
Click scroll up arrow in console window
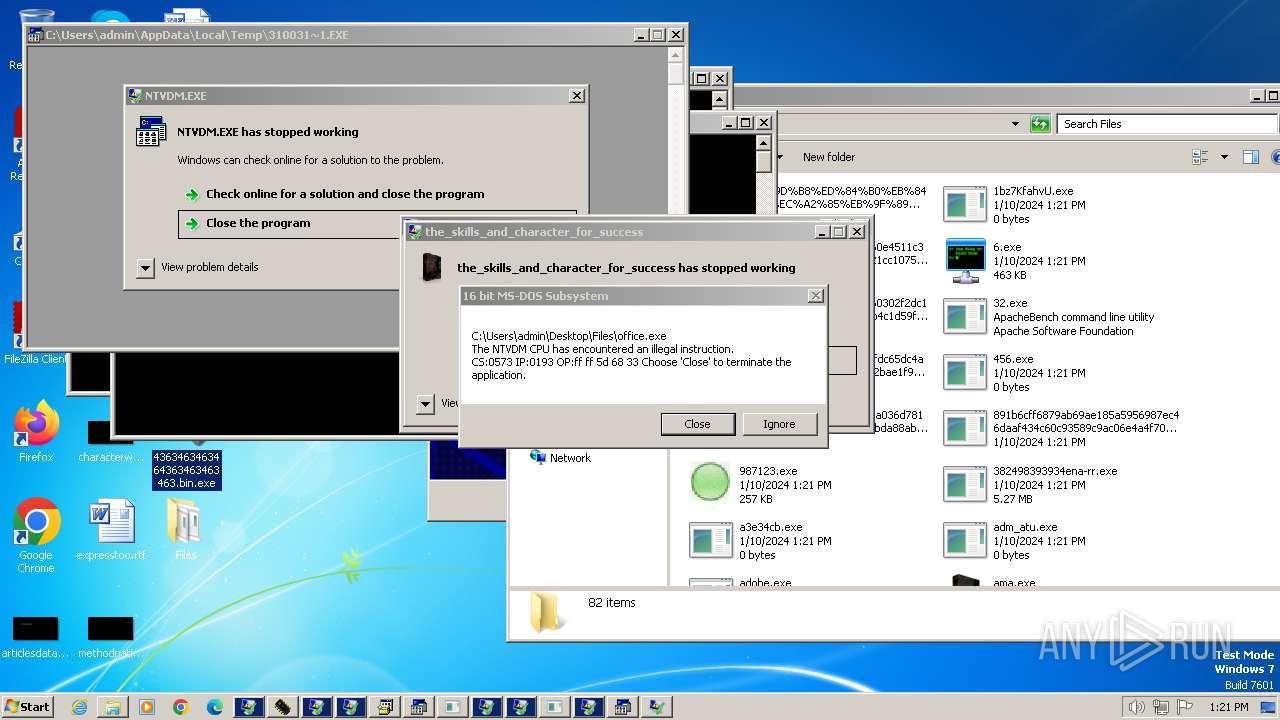click(764, 143)
